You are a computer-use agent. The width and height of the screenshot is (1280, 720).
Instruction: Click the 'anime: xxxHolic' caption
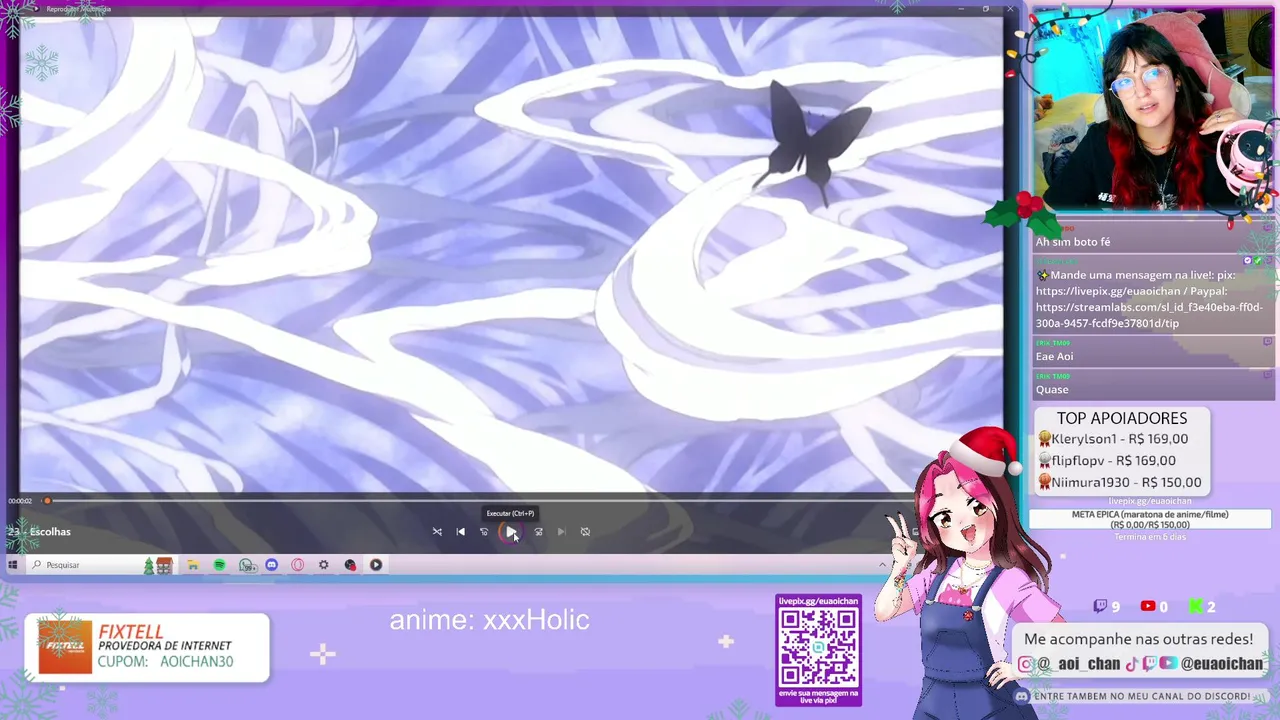pyautogui.click(x=489, y=620)
